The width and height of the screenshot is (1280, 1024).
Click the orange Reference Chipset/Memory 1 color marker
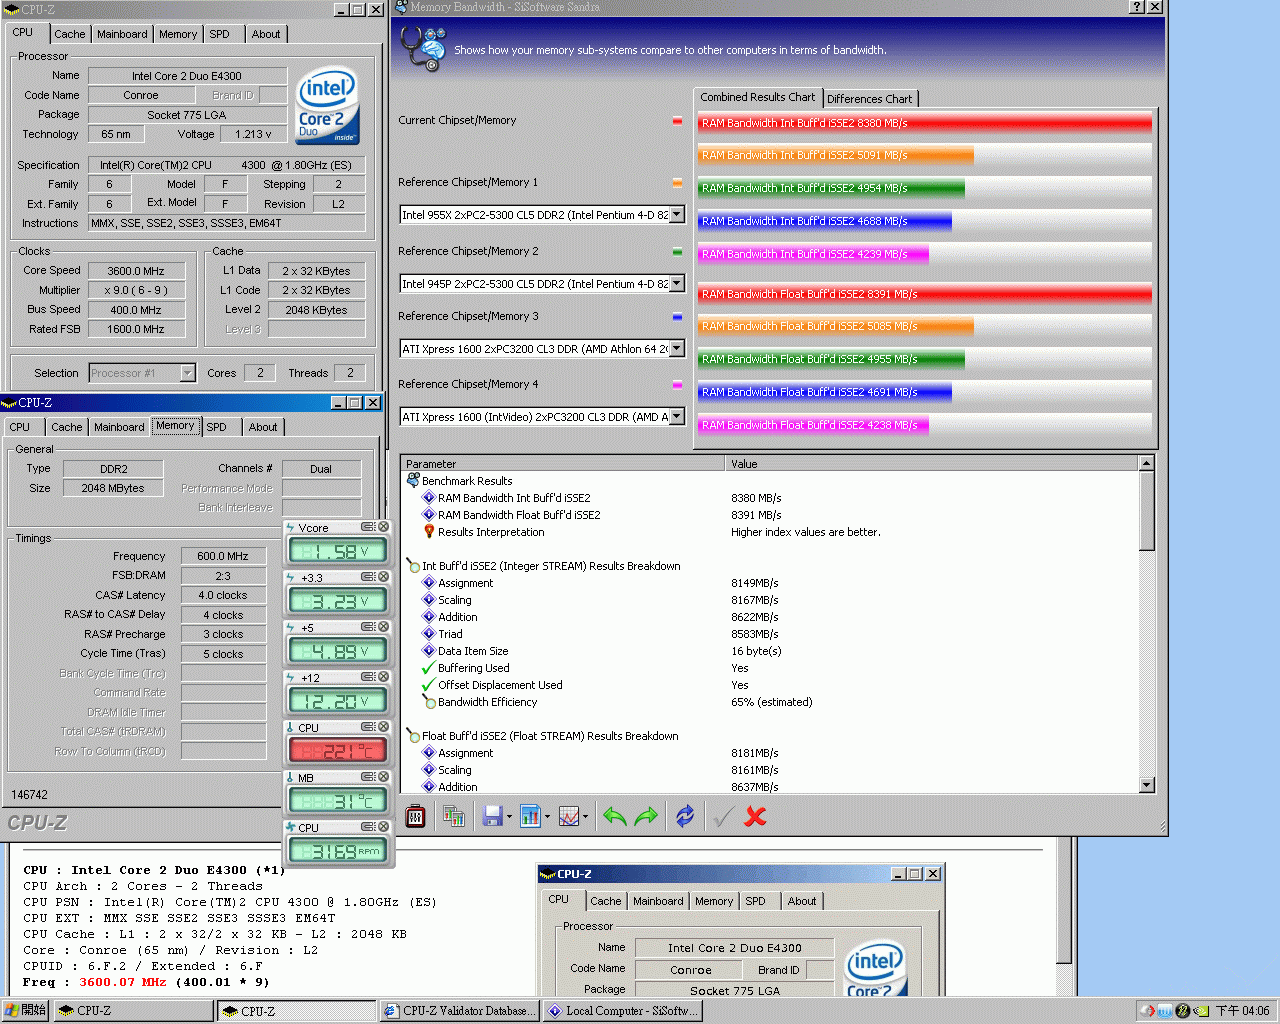[677, 183]
